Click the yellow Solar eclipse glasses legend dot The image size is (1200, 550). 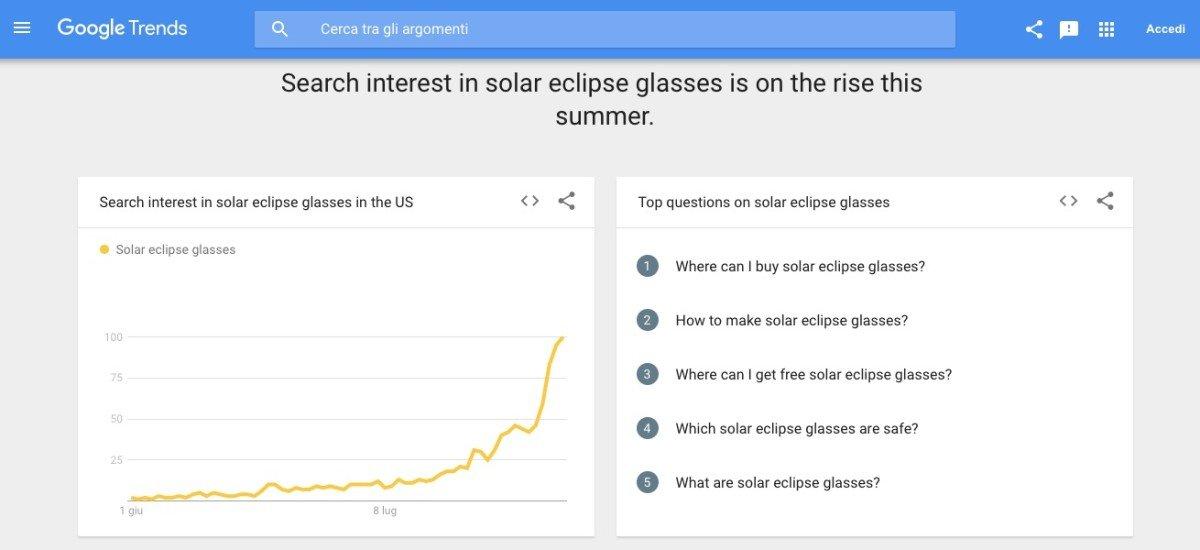click(104, 250)
